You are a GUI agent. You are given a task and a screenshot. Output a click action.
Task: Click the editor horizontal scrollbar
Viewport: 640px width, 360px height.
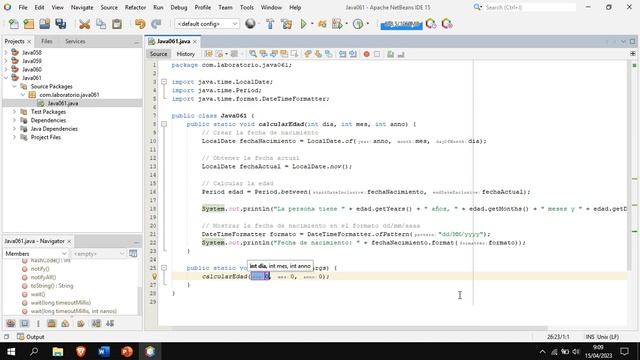[359, 328]
